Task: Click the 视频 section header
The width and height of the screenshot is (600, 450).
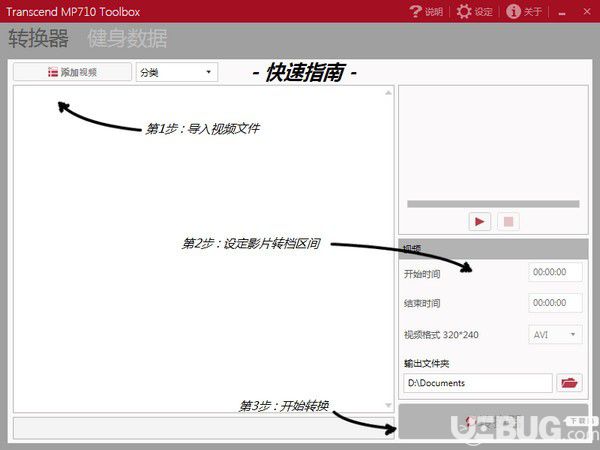Action: click(493, 249)
